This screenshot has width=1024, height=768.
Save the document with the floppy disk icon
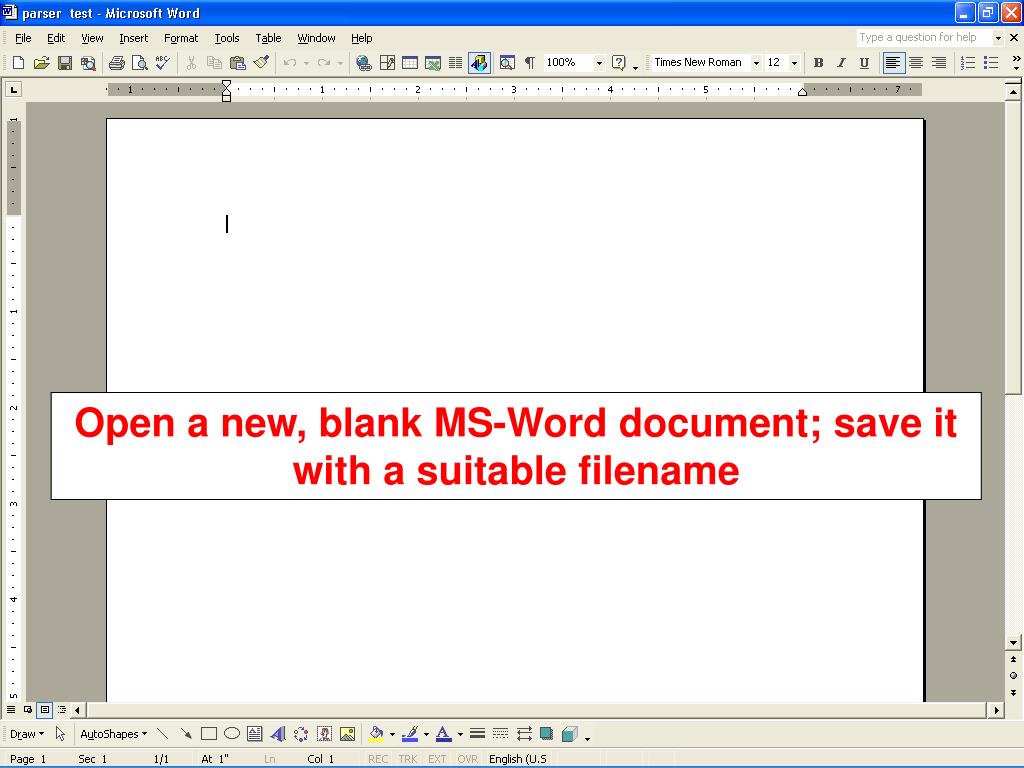[x=65, y=63]
